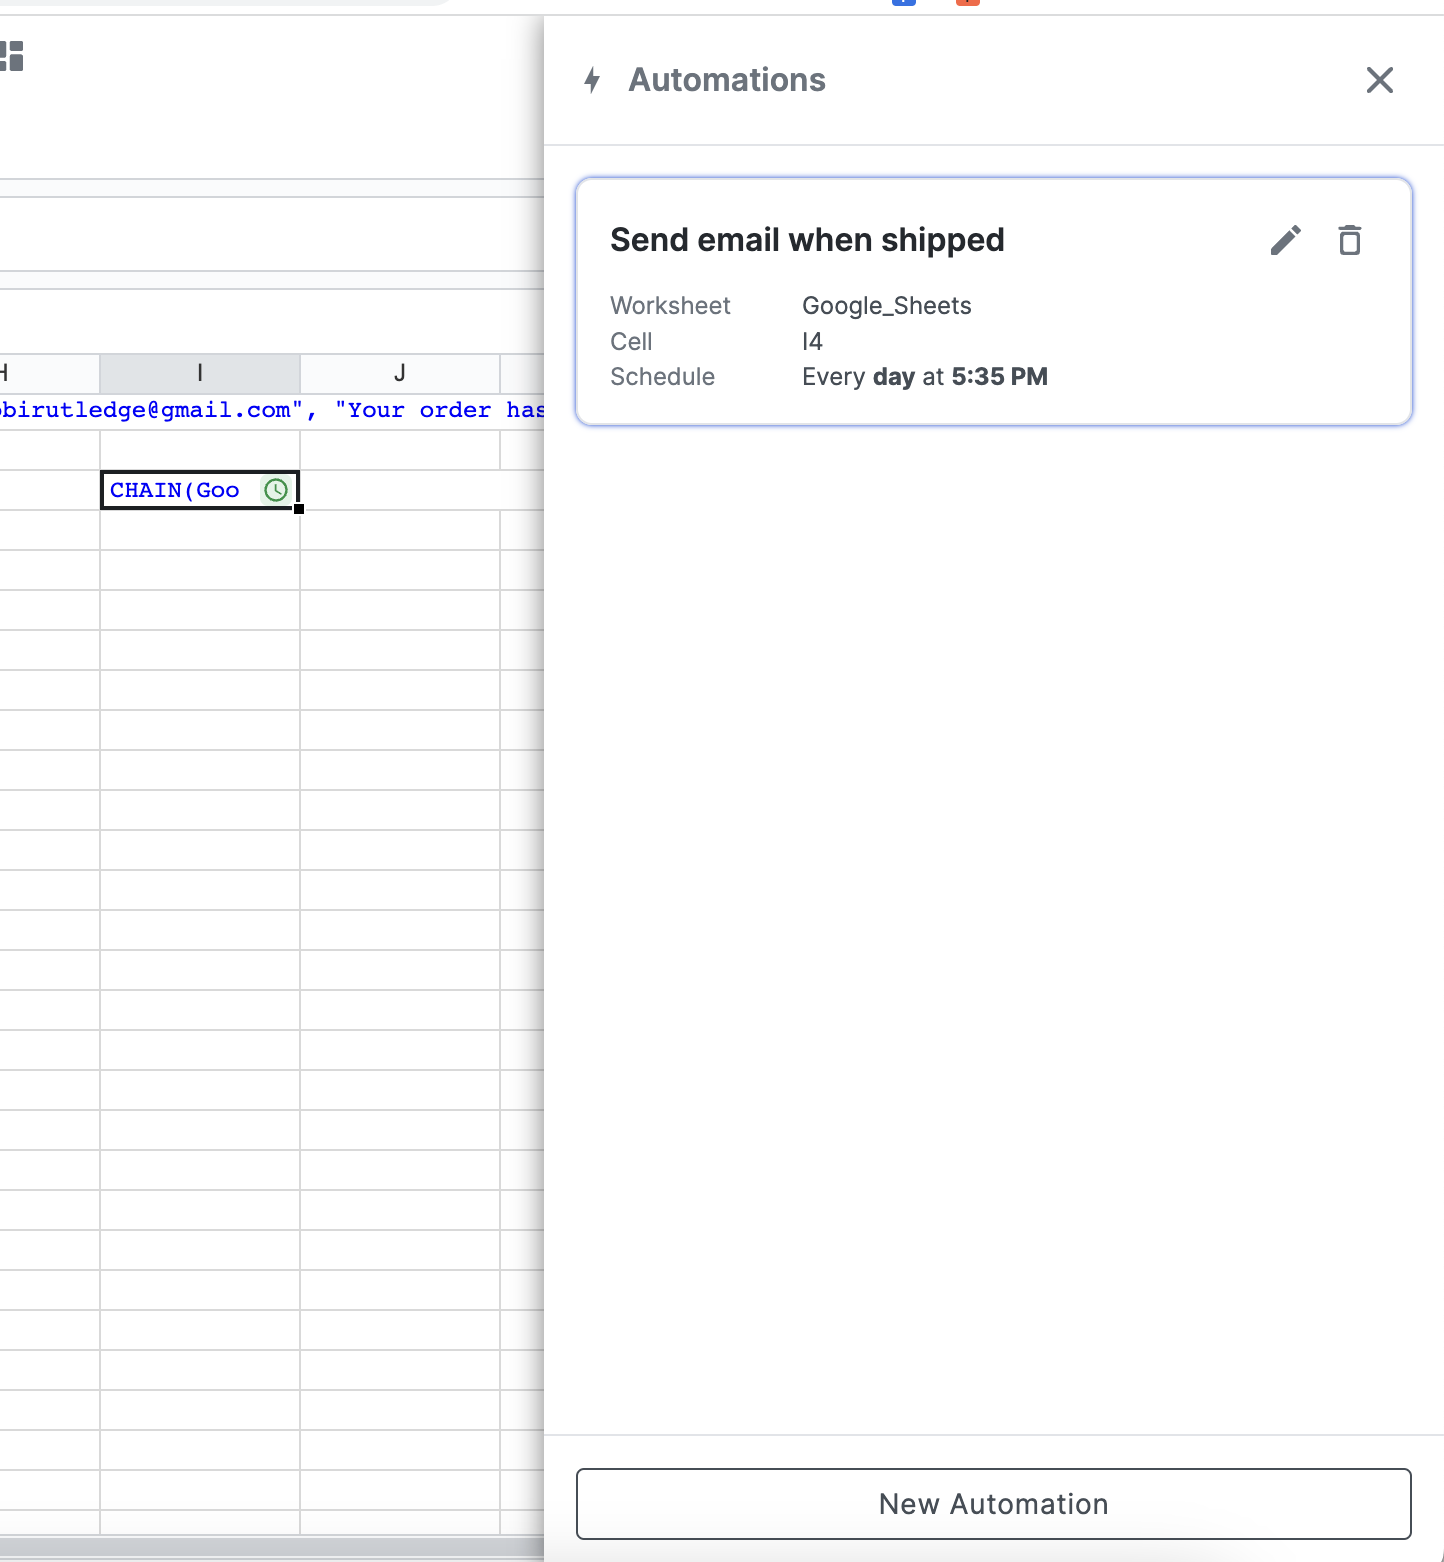
Task: Click the I4 cell value in automation card
Action: (x=812, y=342)
